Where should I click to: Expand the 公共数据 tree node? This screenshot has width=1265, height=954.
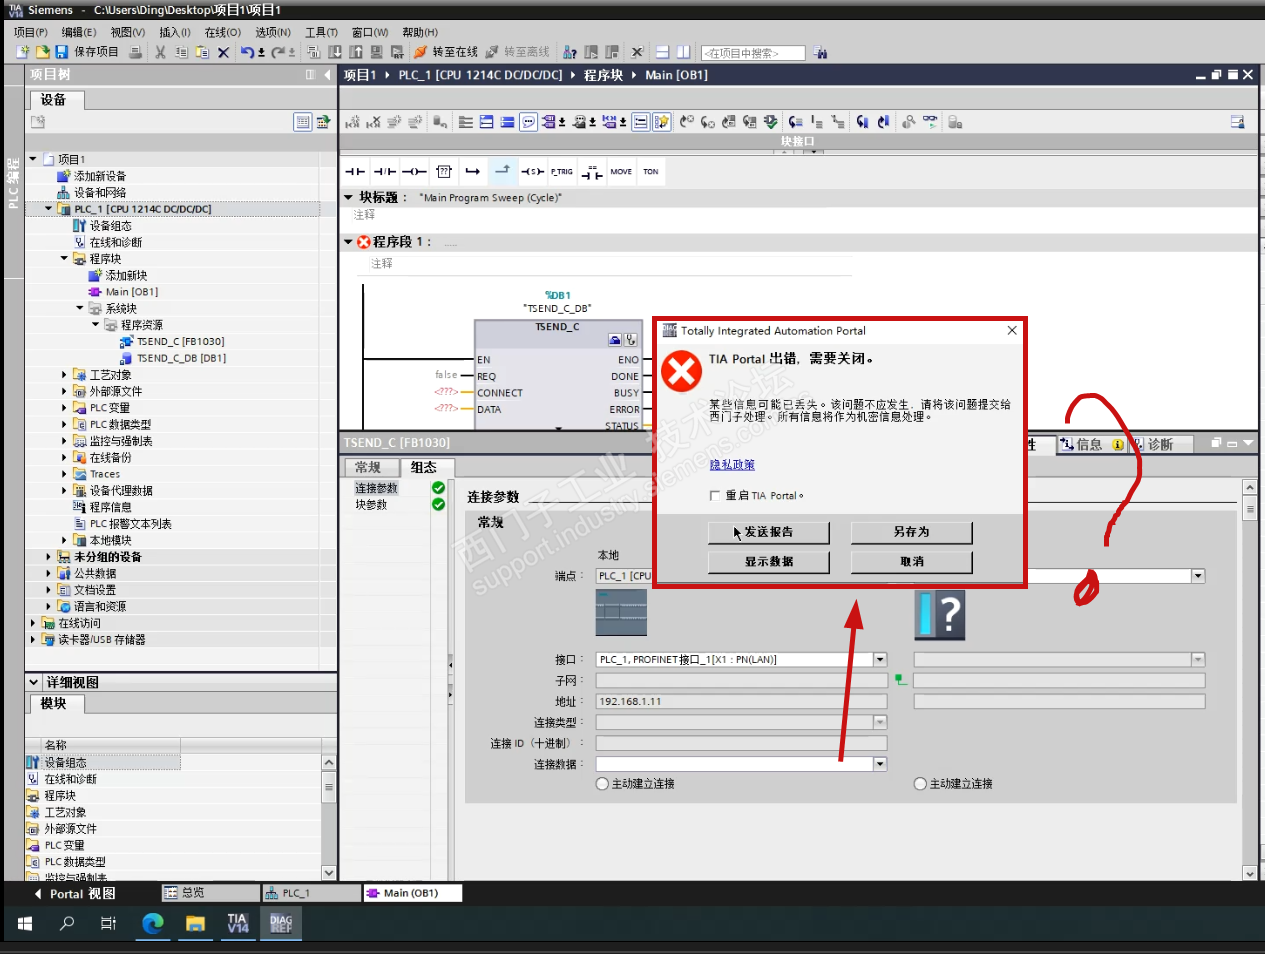point(48,573)
